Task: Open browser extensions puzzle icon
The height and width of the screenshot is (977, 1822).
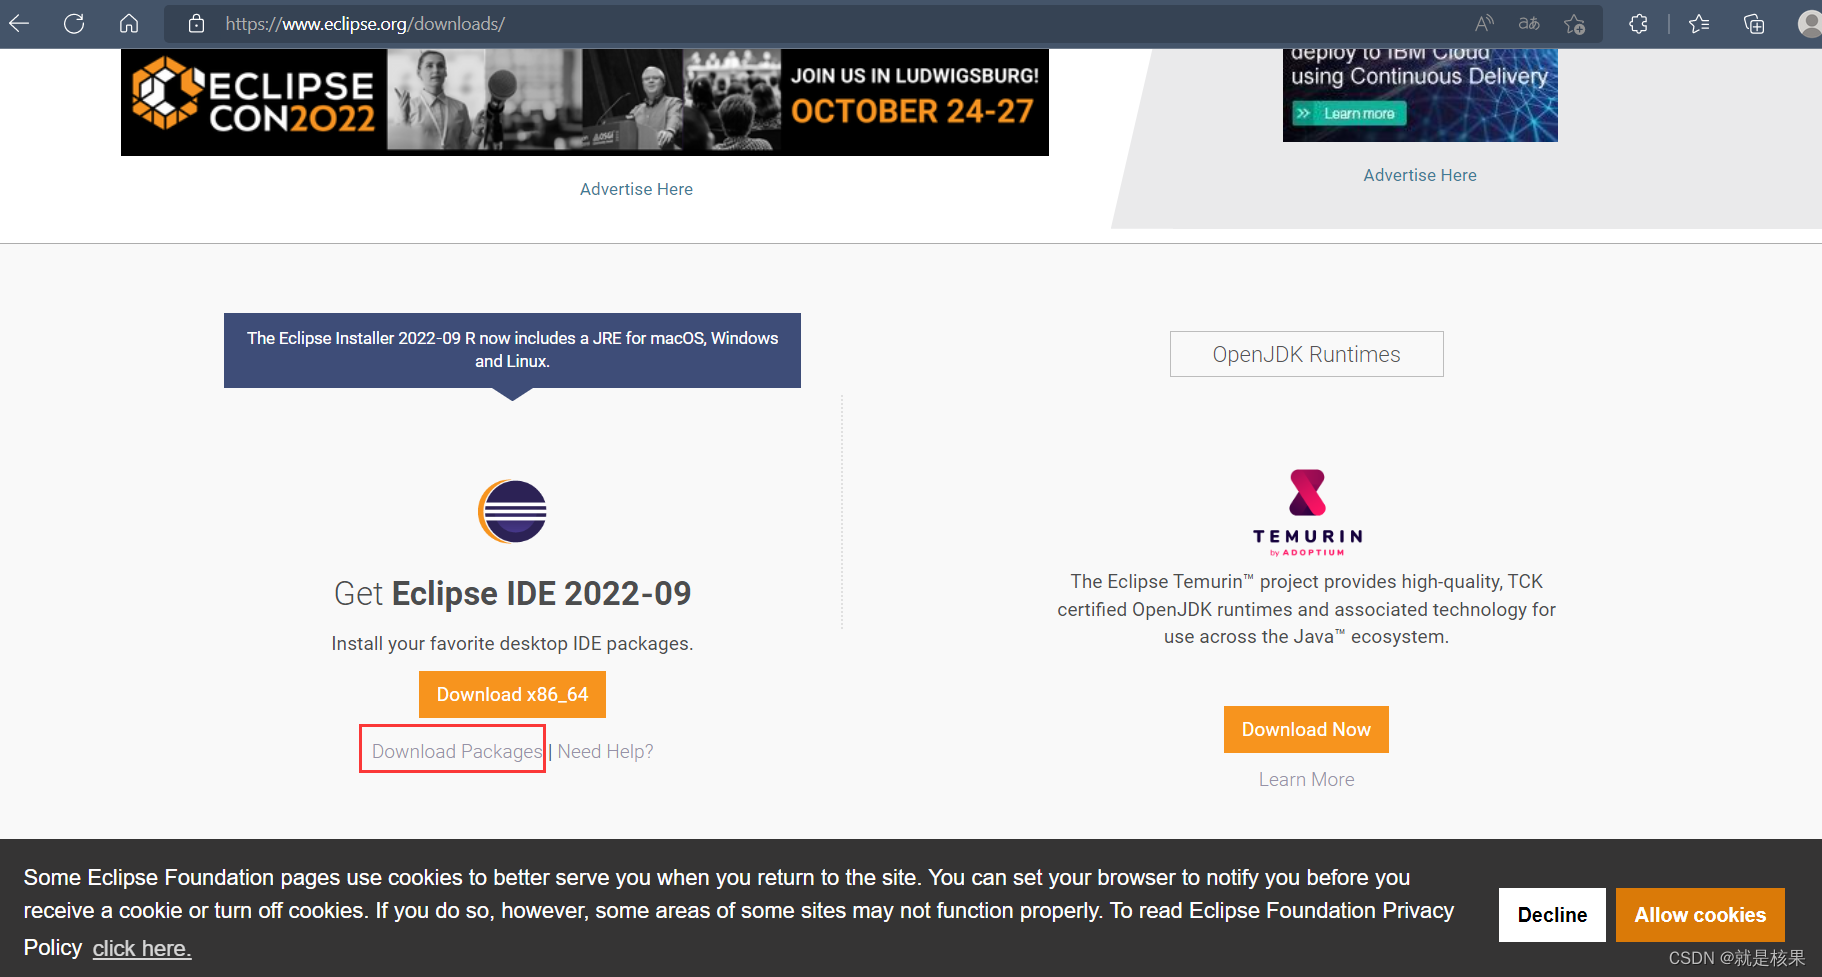Action: [x=1638, y=23]
